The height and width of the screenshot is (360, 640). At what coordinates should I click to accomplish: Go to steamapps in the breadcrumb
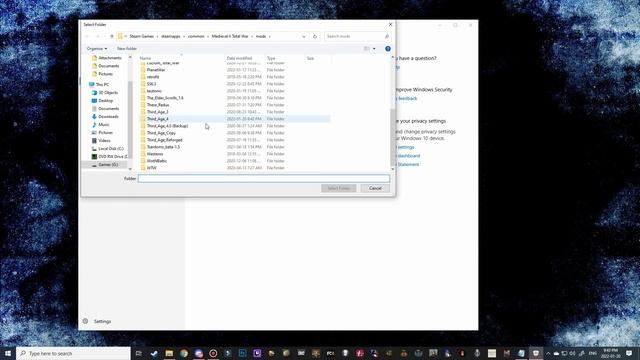(171, 36)
